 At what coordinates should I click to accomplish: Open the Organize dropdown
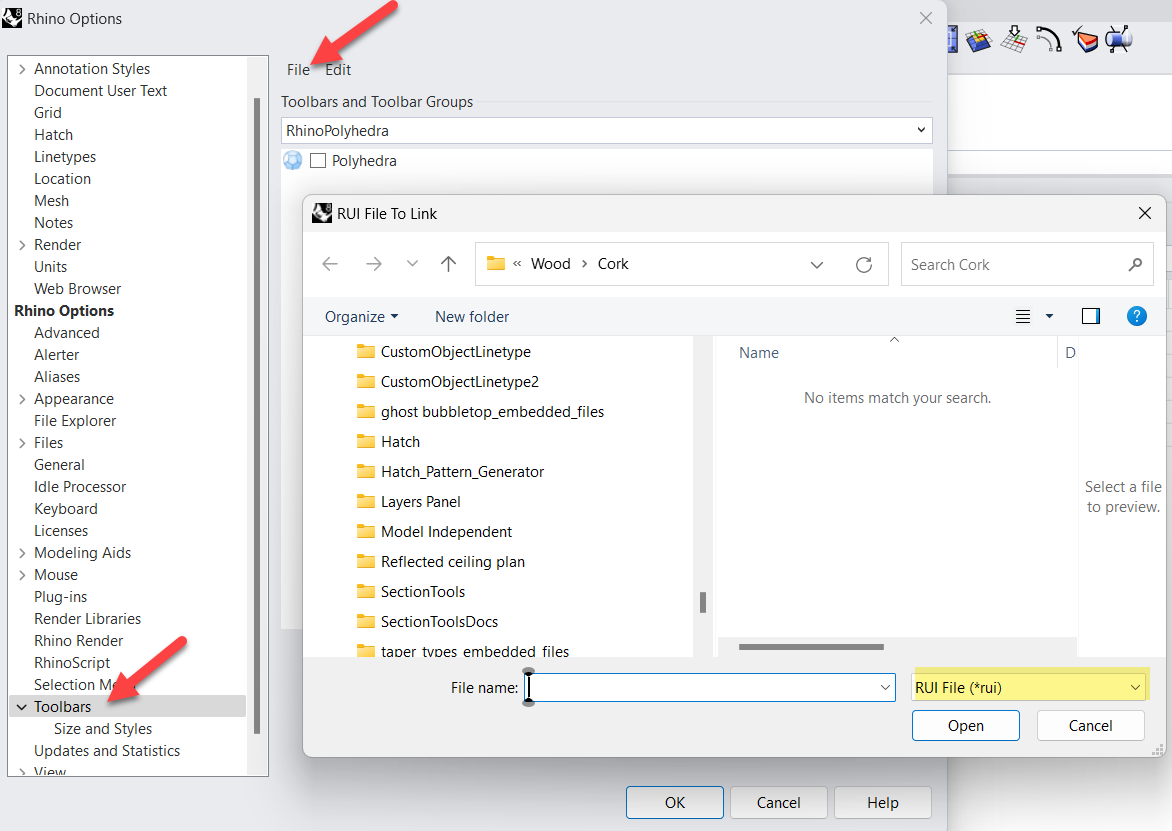click(361, 317)
